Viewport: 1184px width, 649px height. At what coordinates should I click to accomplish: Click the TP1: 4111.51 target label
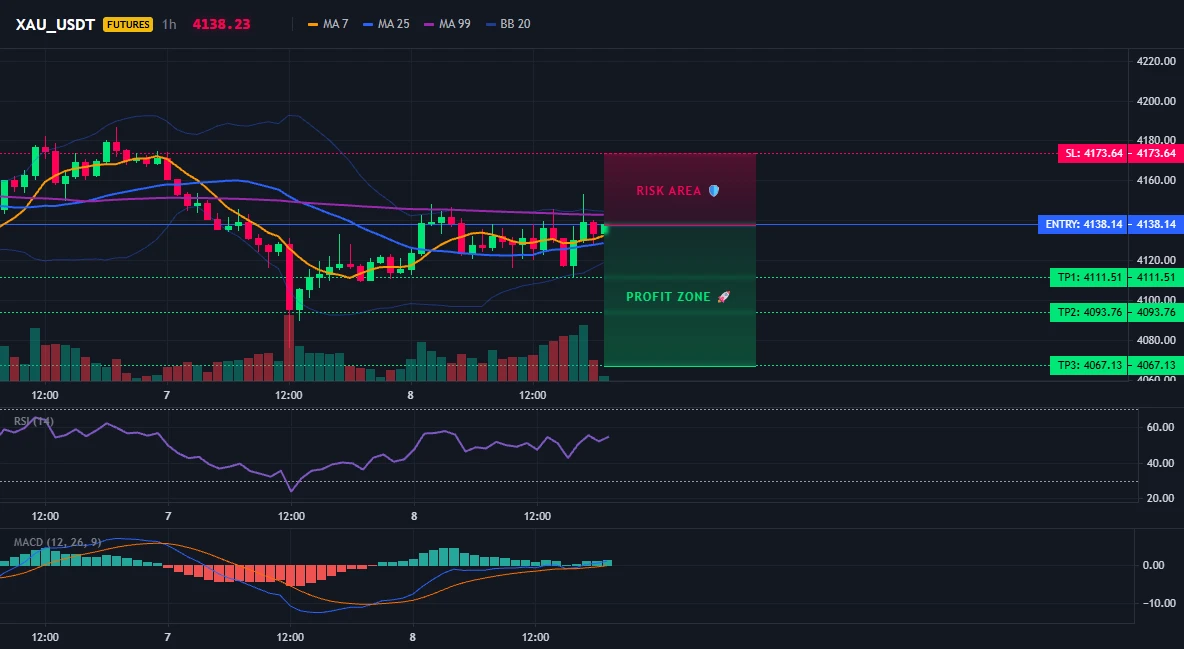coord(1089,277)
